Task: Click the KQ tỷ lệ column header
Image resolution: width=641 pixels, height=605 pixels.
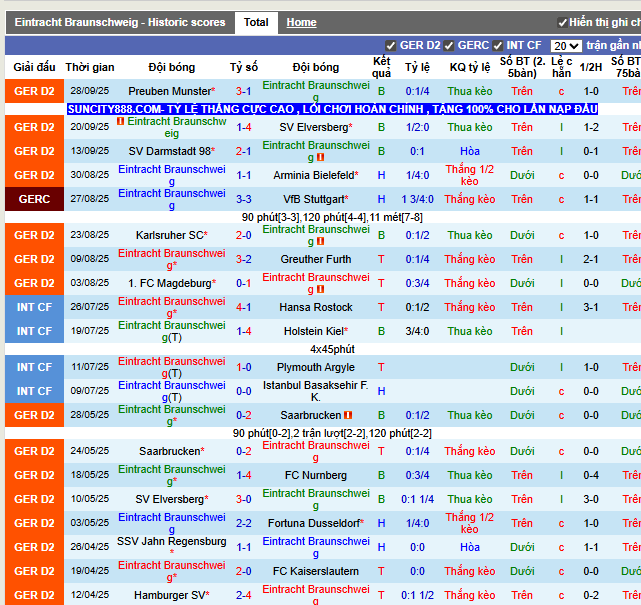Action: click(x=470, y=67)
